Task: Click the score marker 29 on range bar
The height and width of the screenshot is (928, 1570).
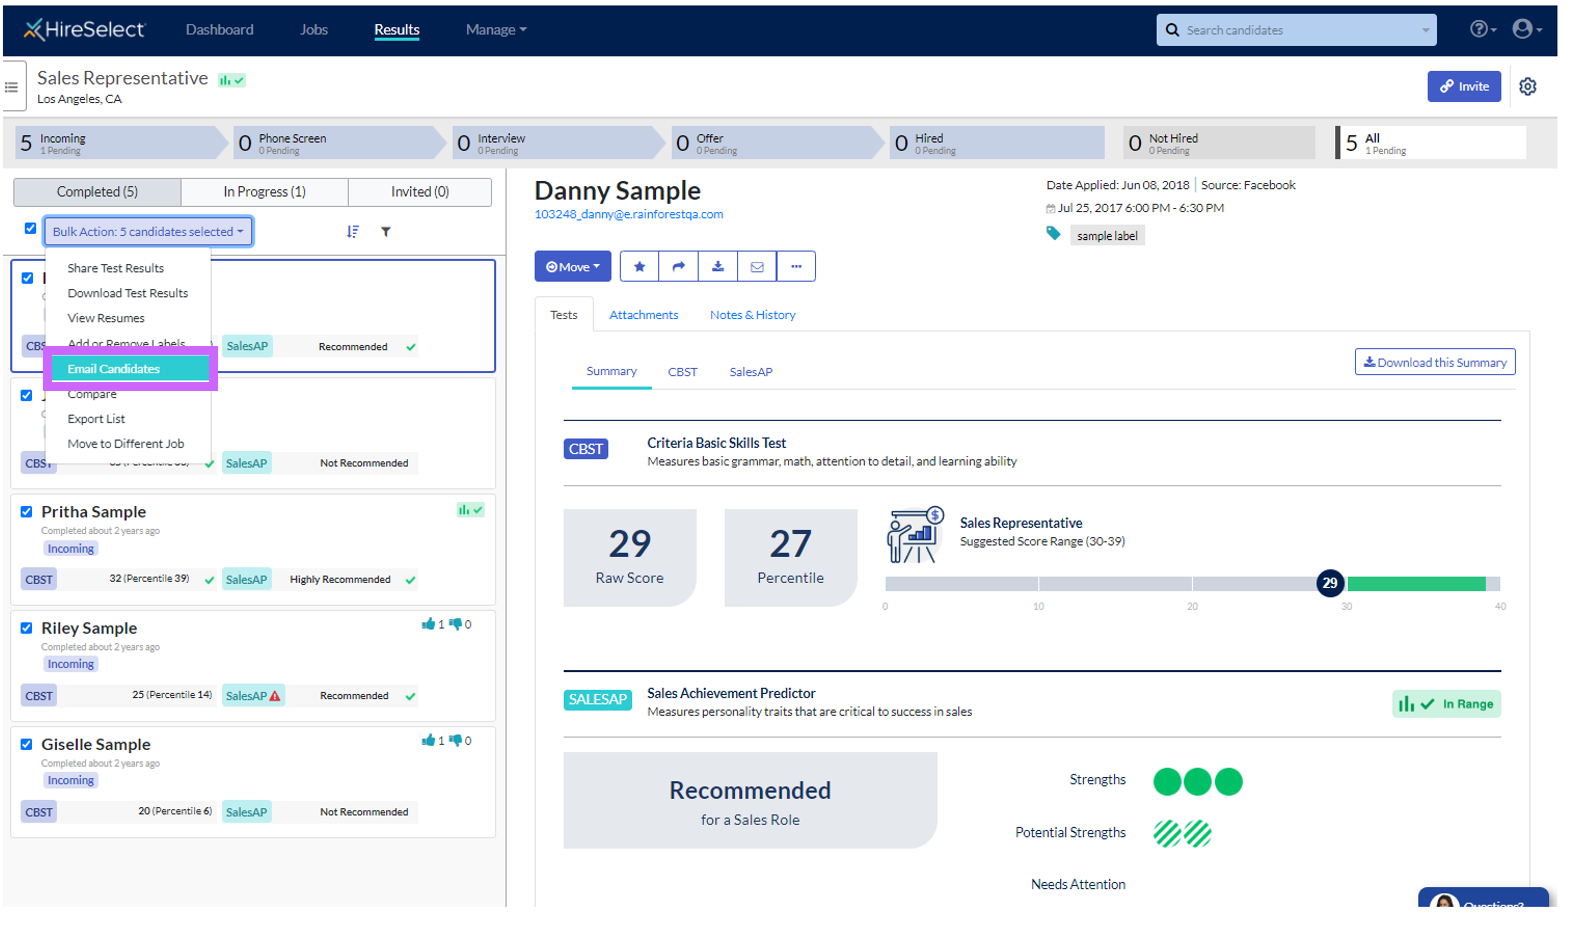Action: point(1329,583)
